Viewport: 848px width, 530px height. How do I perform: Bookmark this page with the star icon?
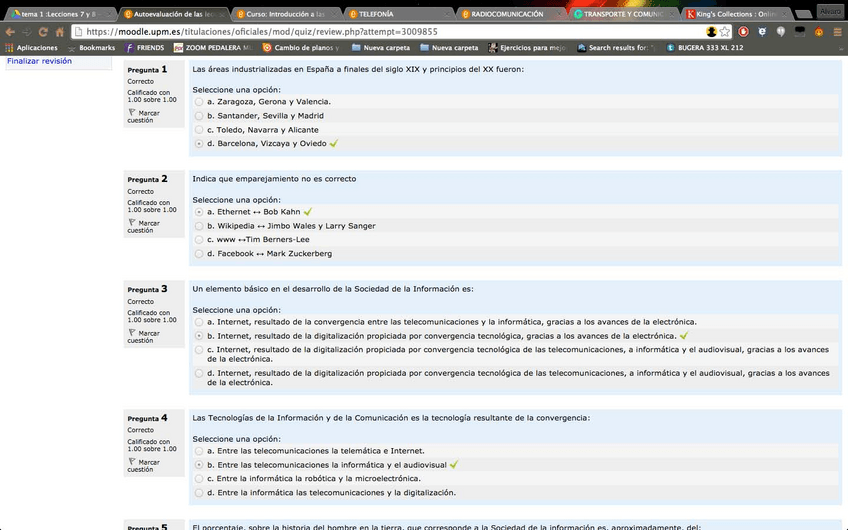click(727, 32)
